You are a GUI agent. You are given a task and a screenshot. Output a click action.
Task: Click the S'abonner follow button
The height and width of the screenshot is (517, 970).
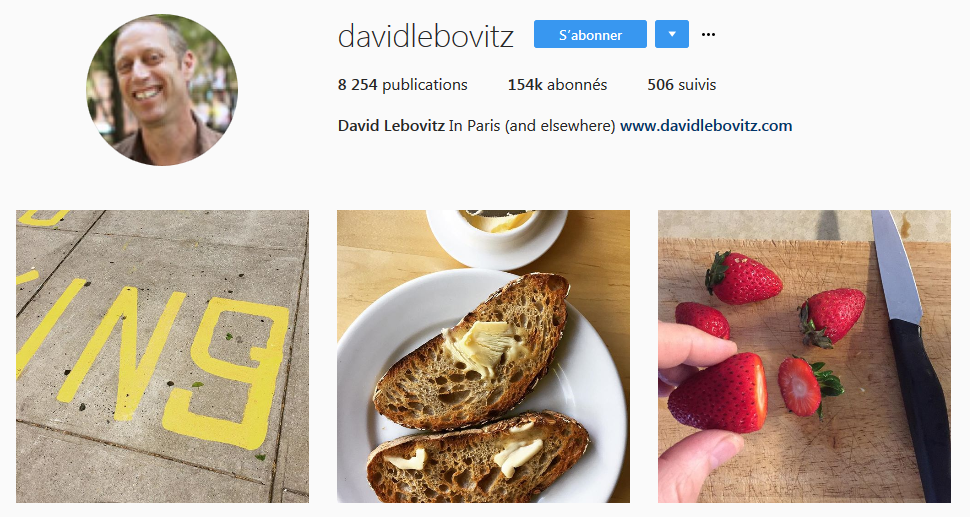590,34
